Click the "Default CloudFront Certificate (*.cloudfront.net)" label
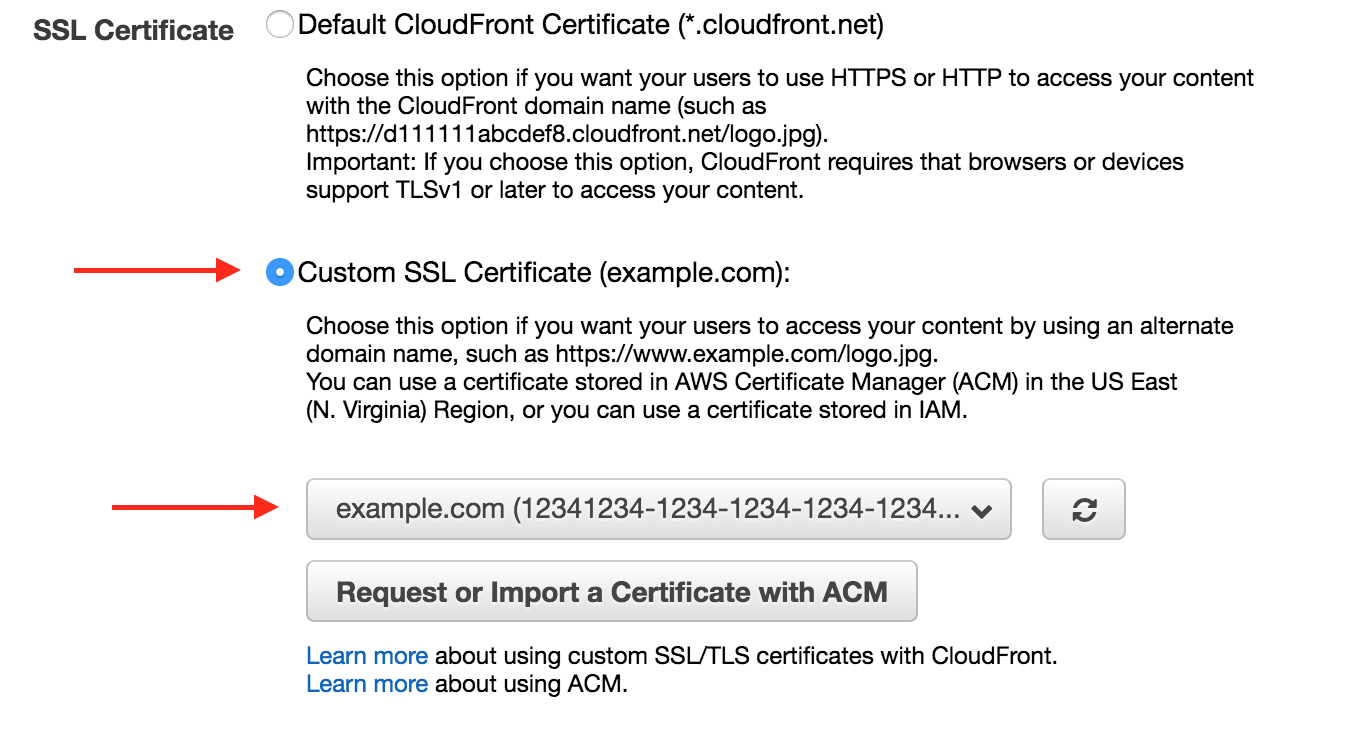Image resolution: width=1356 pixels, height=748 pixels. pyautogui.click(x=590, y=25)
